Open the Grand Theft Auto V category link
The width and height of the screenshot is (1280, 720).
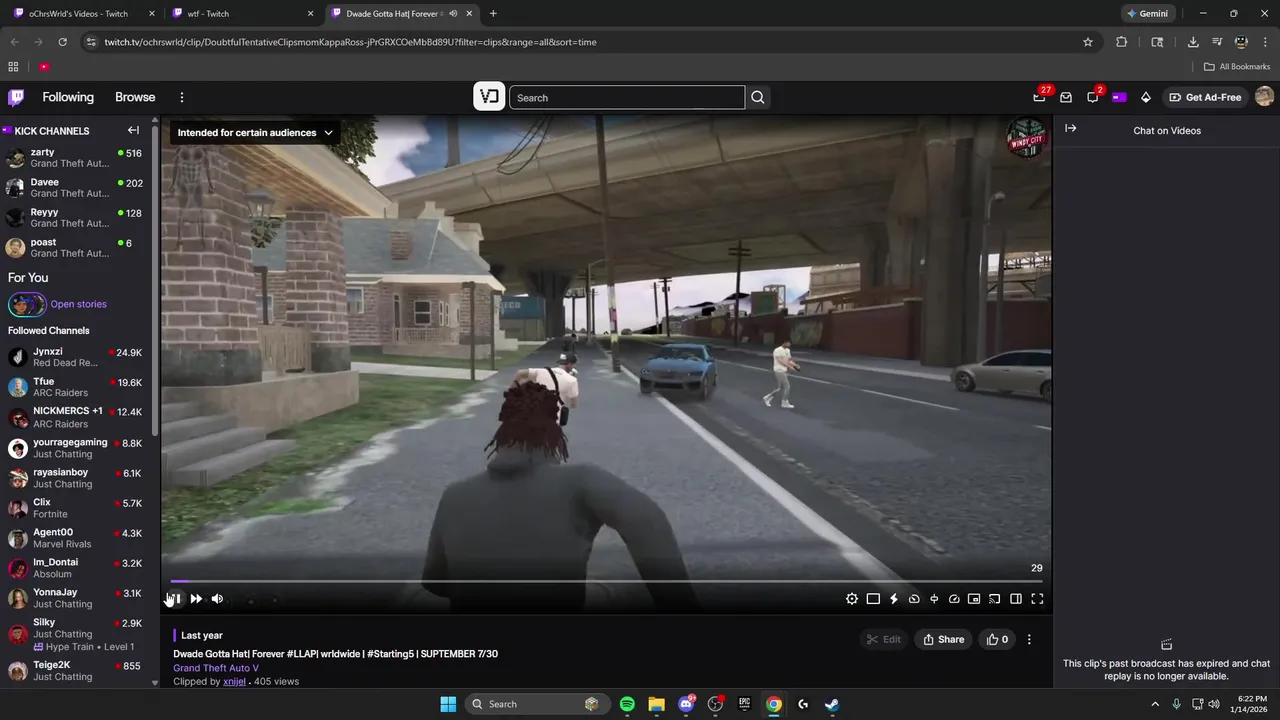(216, 668)
